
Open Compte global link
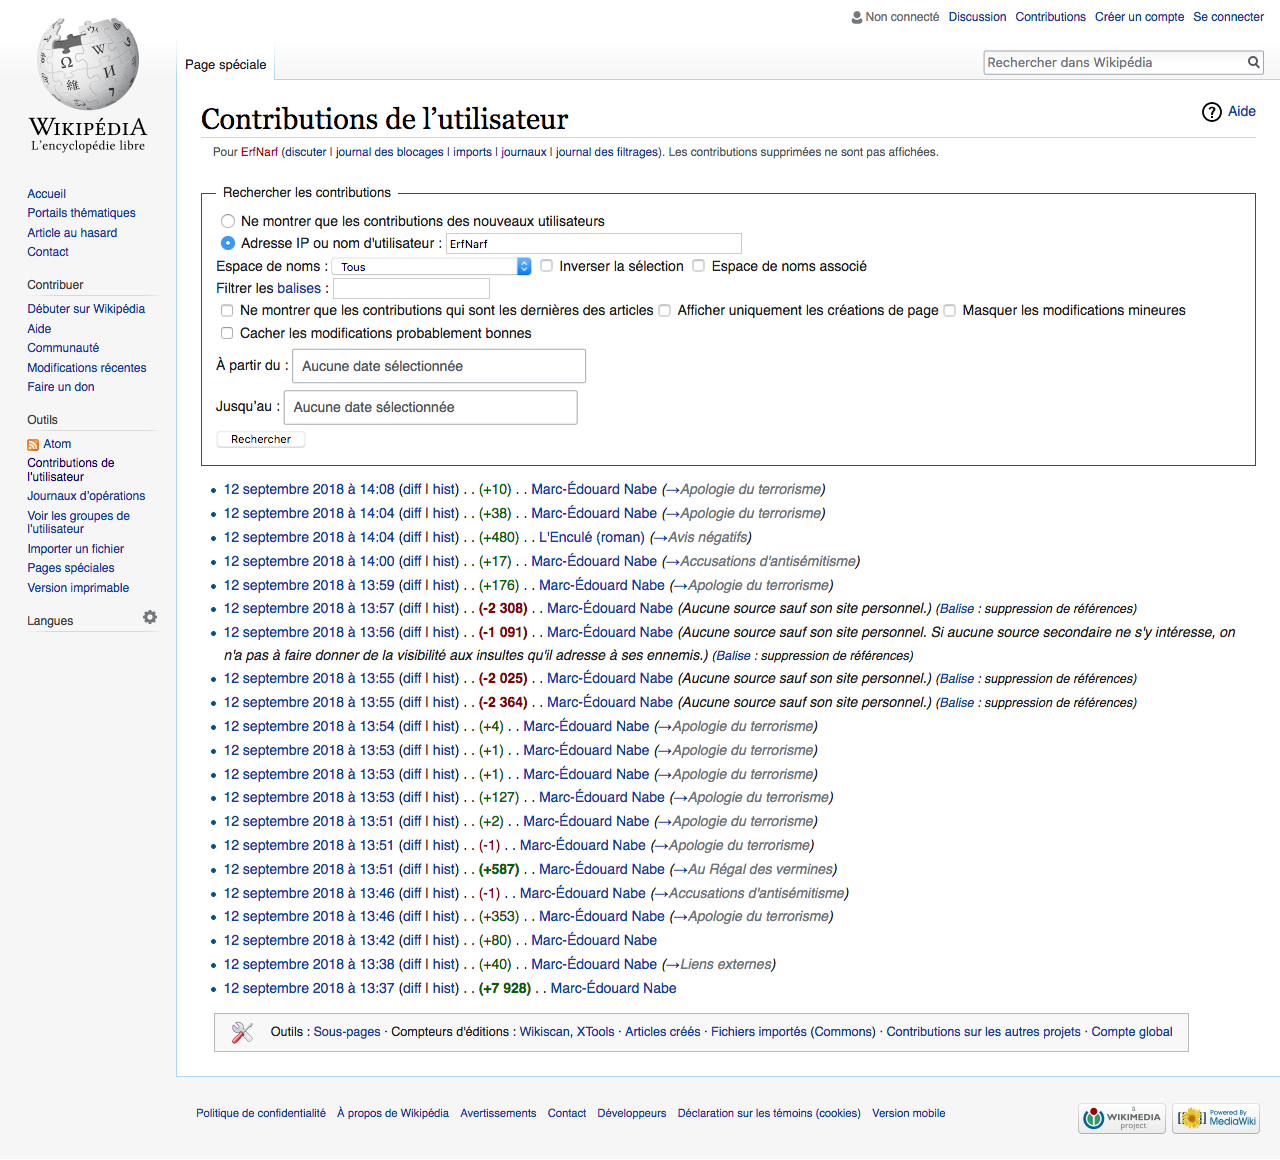[1132, 1032]
